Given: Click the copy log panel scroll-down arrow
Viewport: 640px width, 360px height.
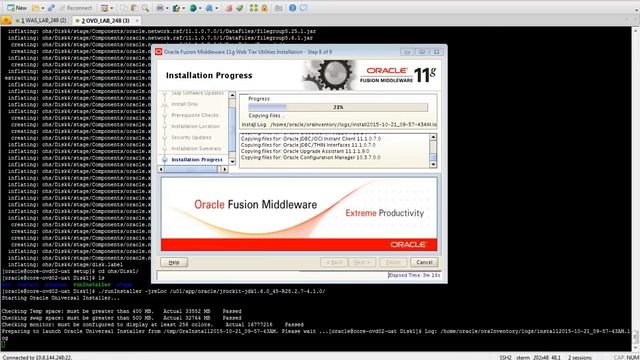Looking at the screenshot, I should [x=433, y=164].
